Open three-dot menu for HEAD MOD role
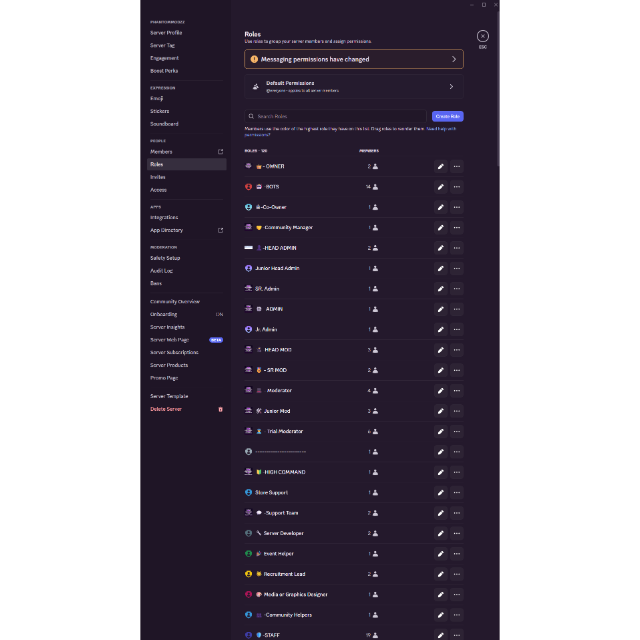Viewport: 640px width, 640px height. [x=457, y=350]
